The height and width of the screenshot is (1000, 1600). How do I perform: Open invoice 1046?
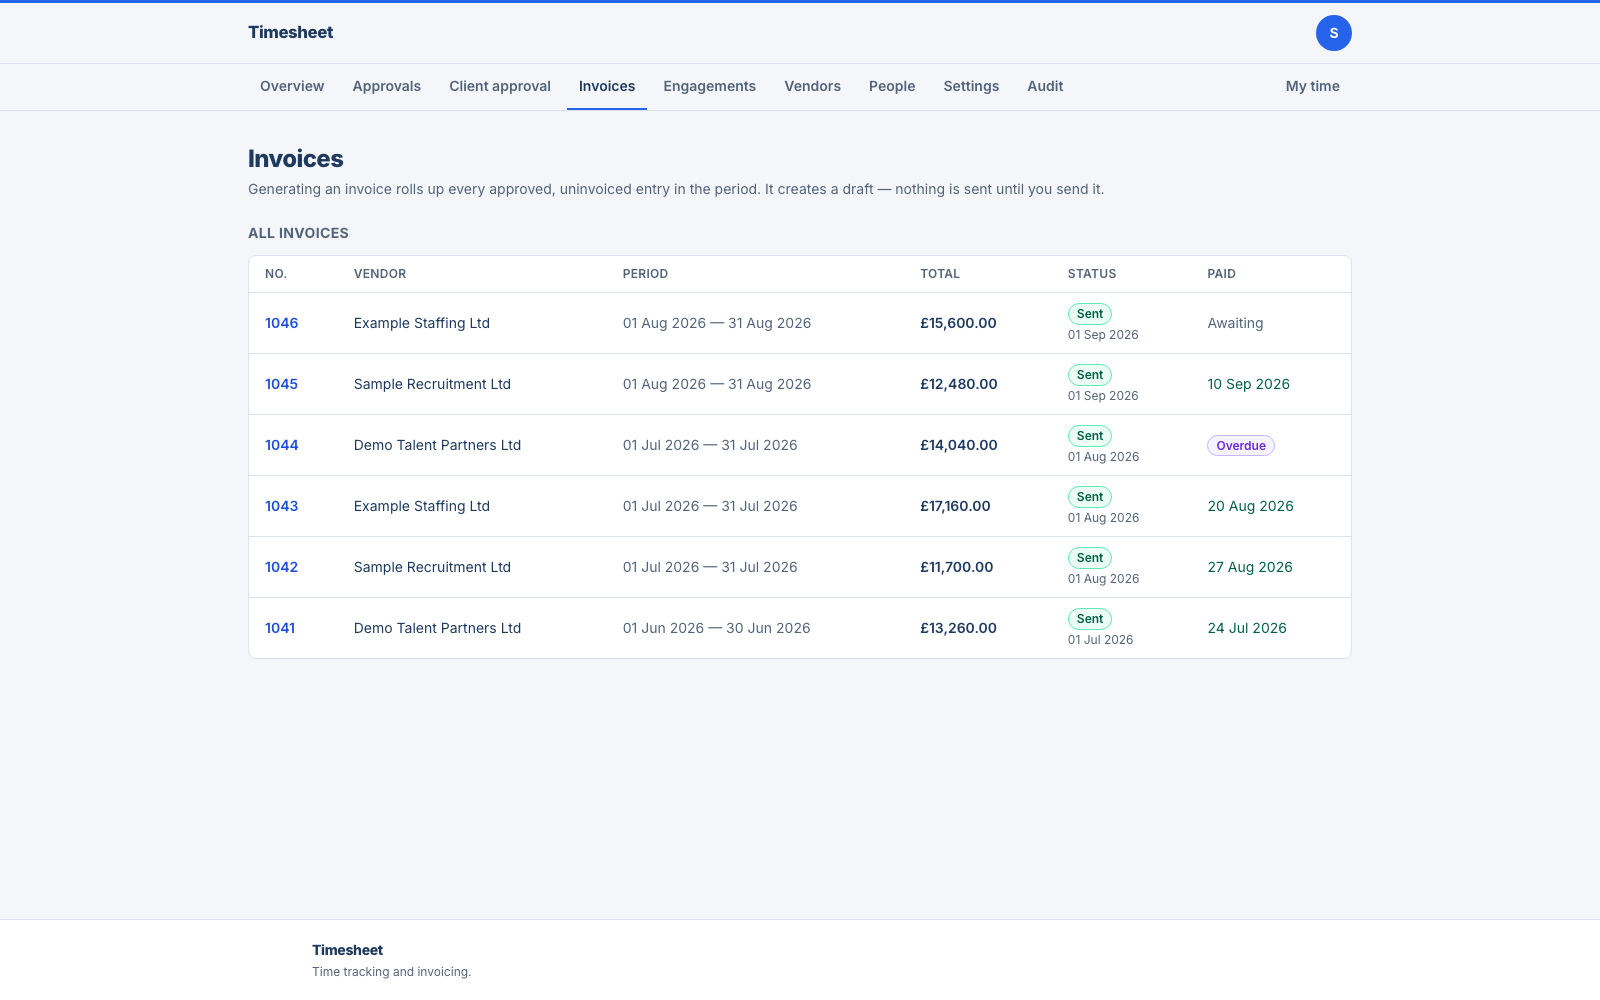(x=281, y=323)
